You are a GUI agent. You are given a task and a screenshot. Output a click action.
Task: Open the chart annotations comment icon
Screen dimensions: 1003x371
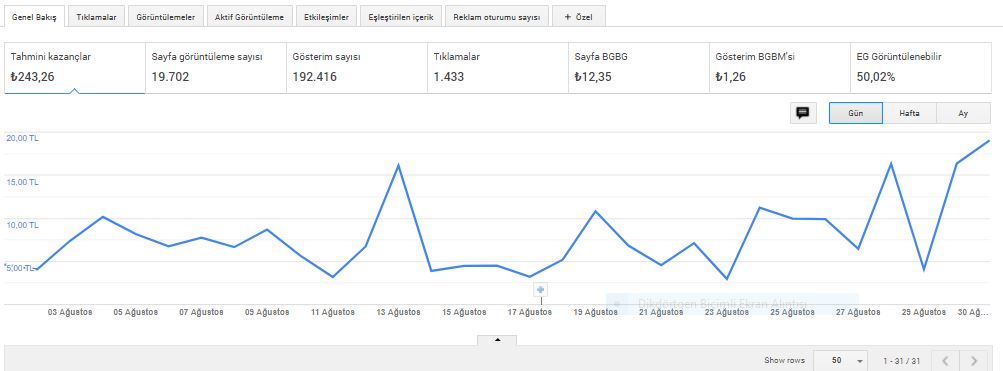tap(803, 113)
